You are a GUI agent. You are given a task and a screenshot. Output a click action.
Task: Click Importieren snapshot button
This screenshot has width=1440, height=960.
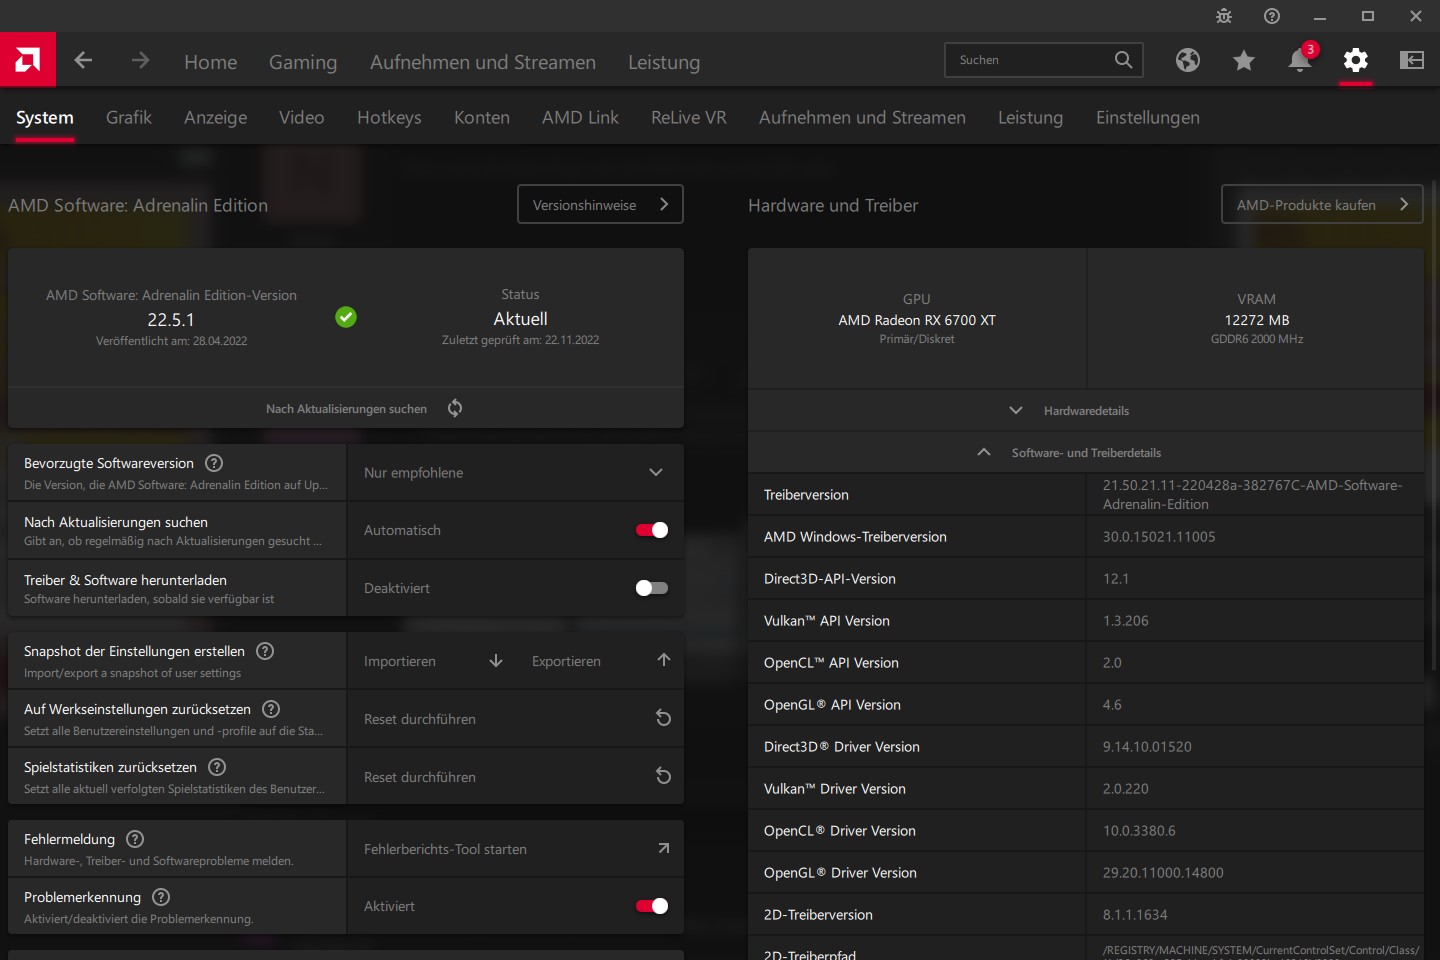(431, 661)
